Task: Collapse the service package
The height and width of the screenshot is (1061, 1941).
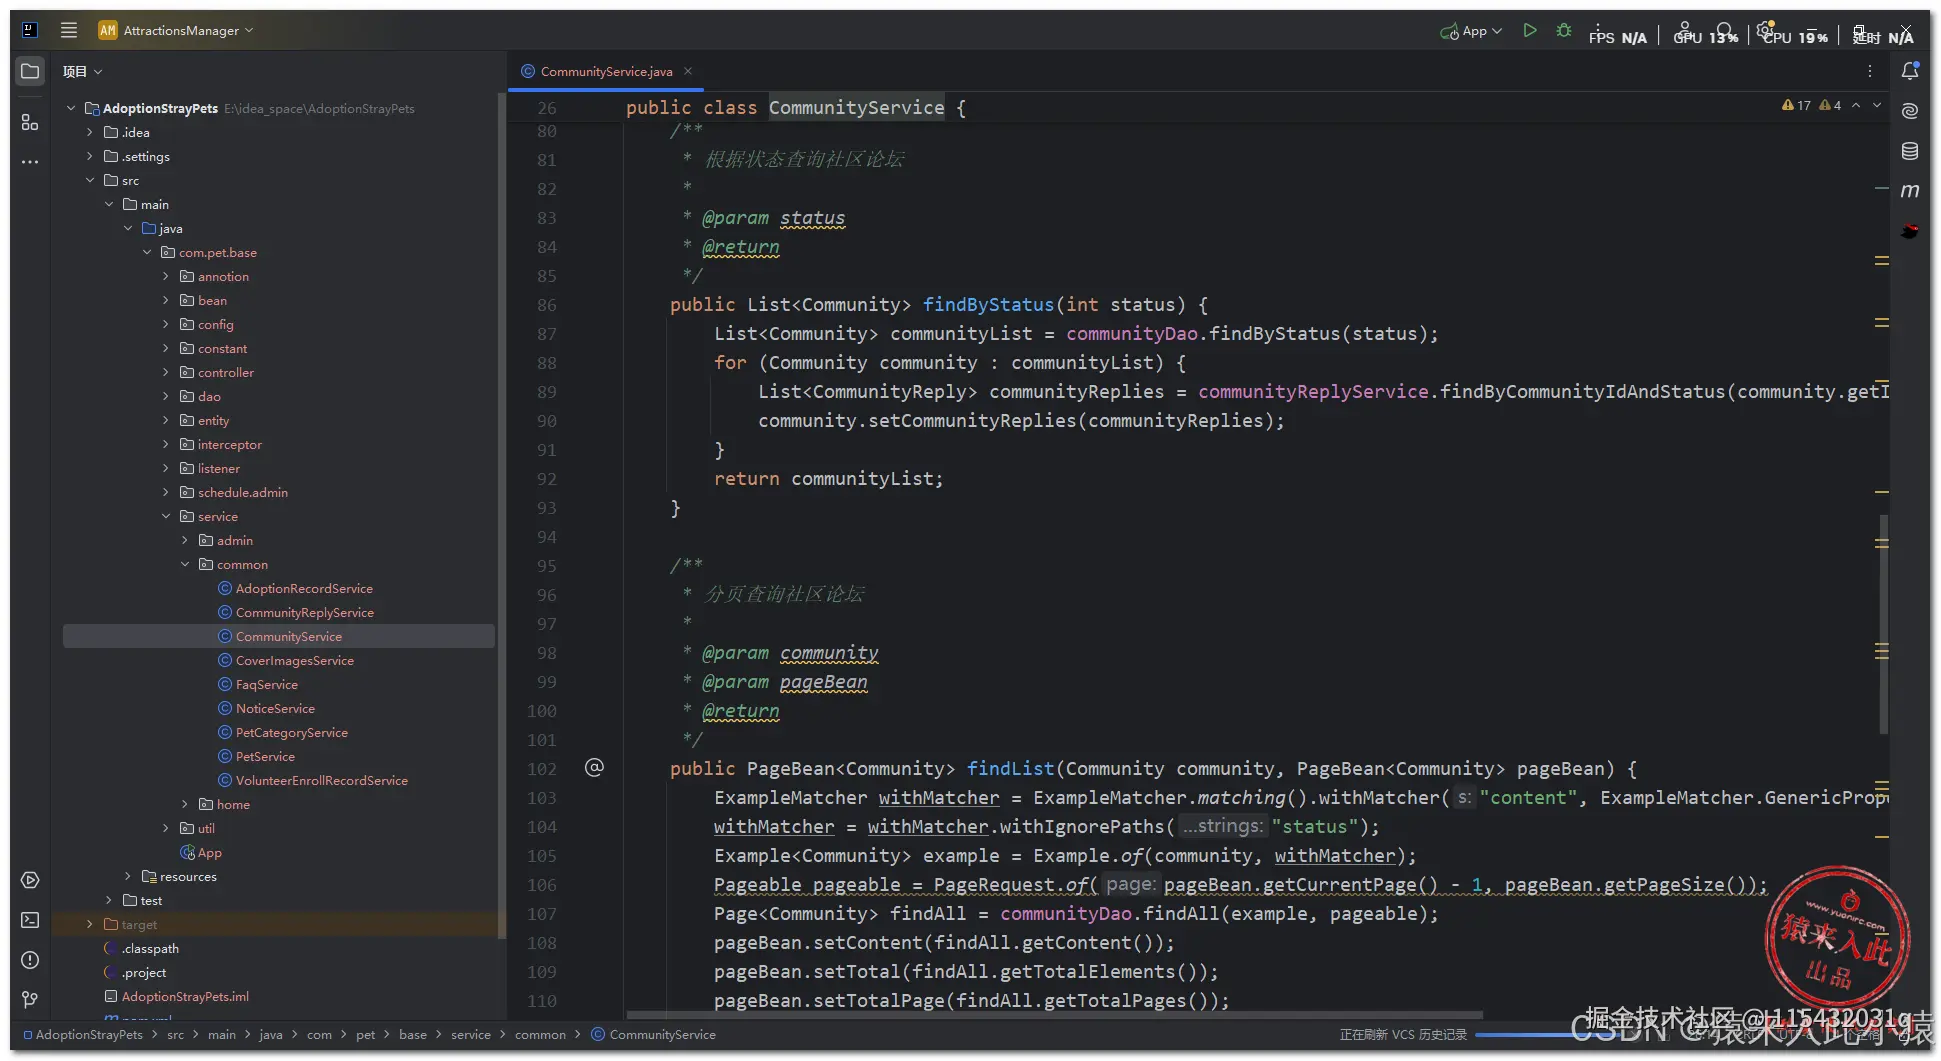Action: 166,516
